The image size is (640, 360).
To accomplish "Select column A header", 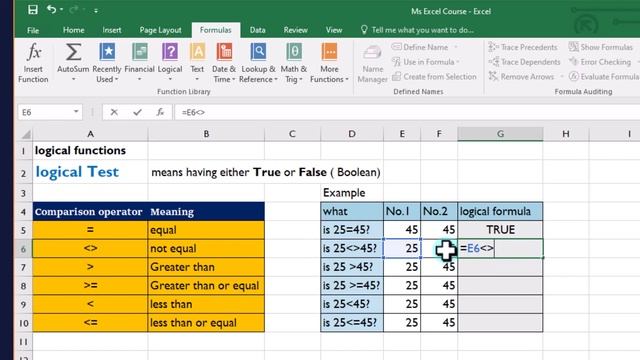I will [90, 134].
